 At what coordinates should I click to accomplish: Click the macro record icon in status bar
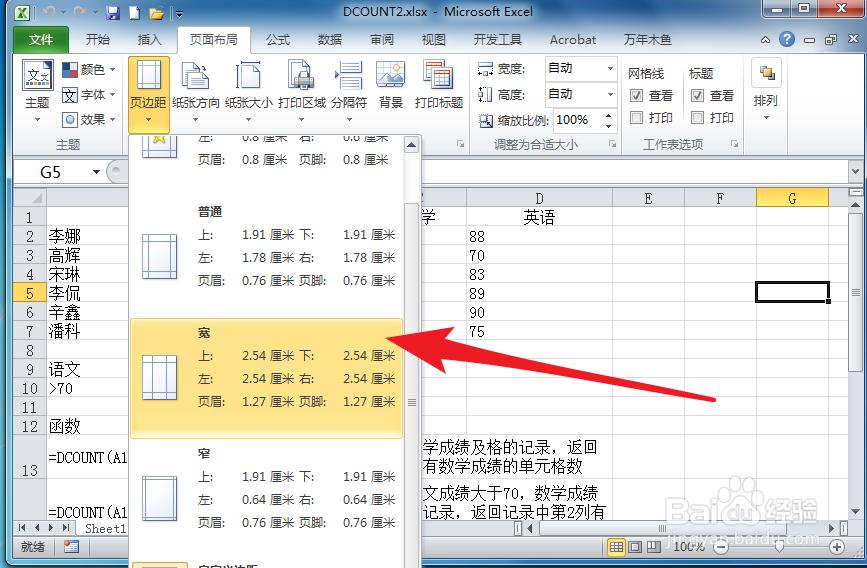71,548
